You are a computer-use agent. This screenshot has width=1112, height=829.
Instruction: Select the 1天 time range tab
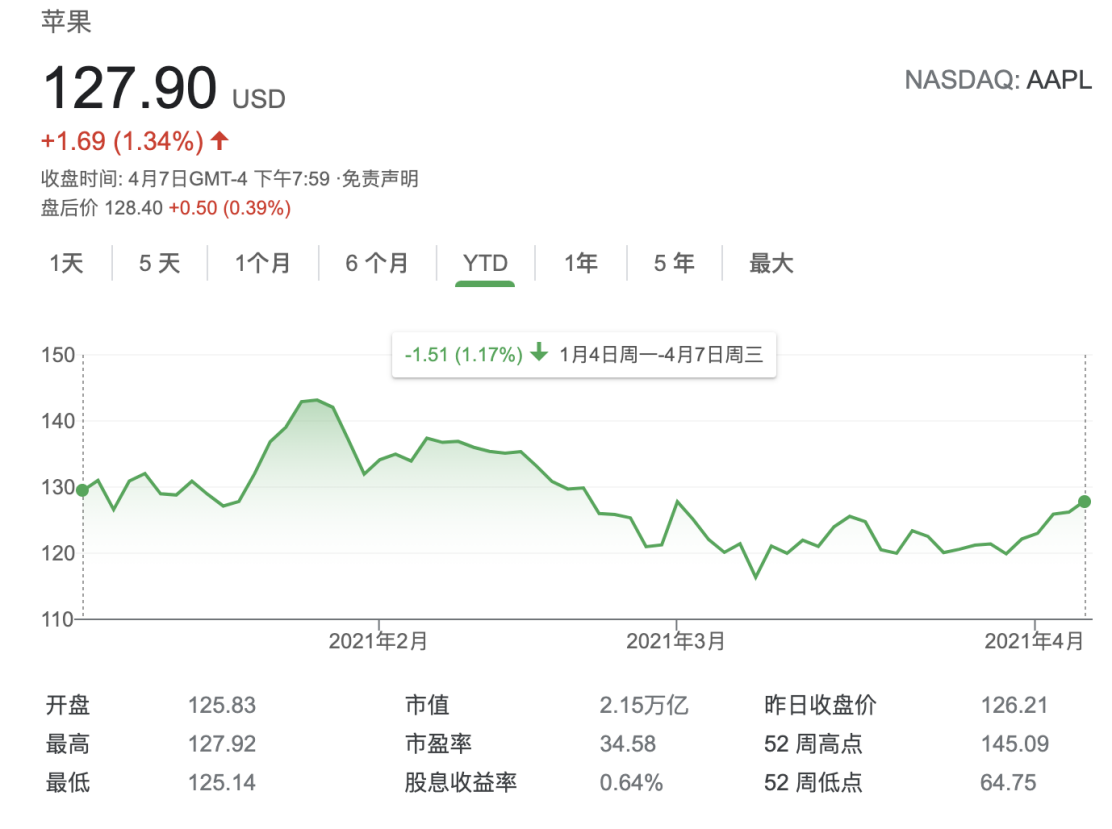coord(67,264)
